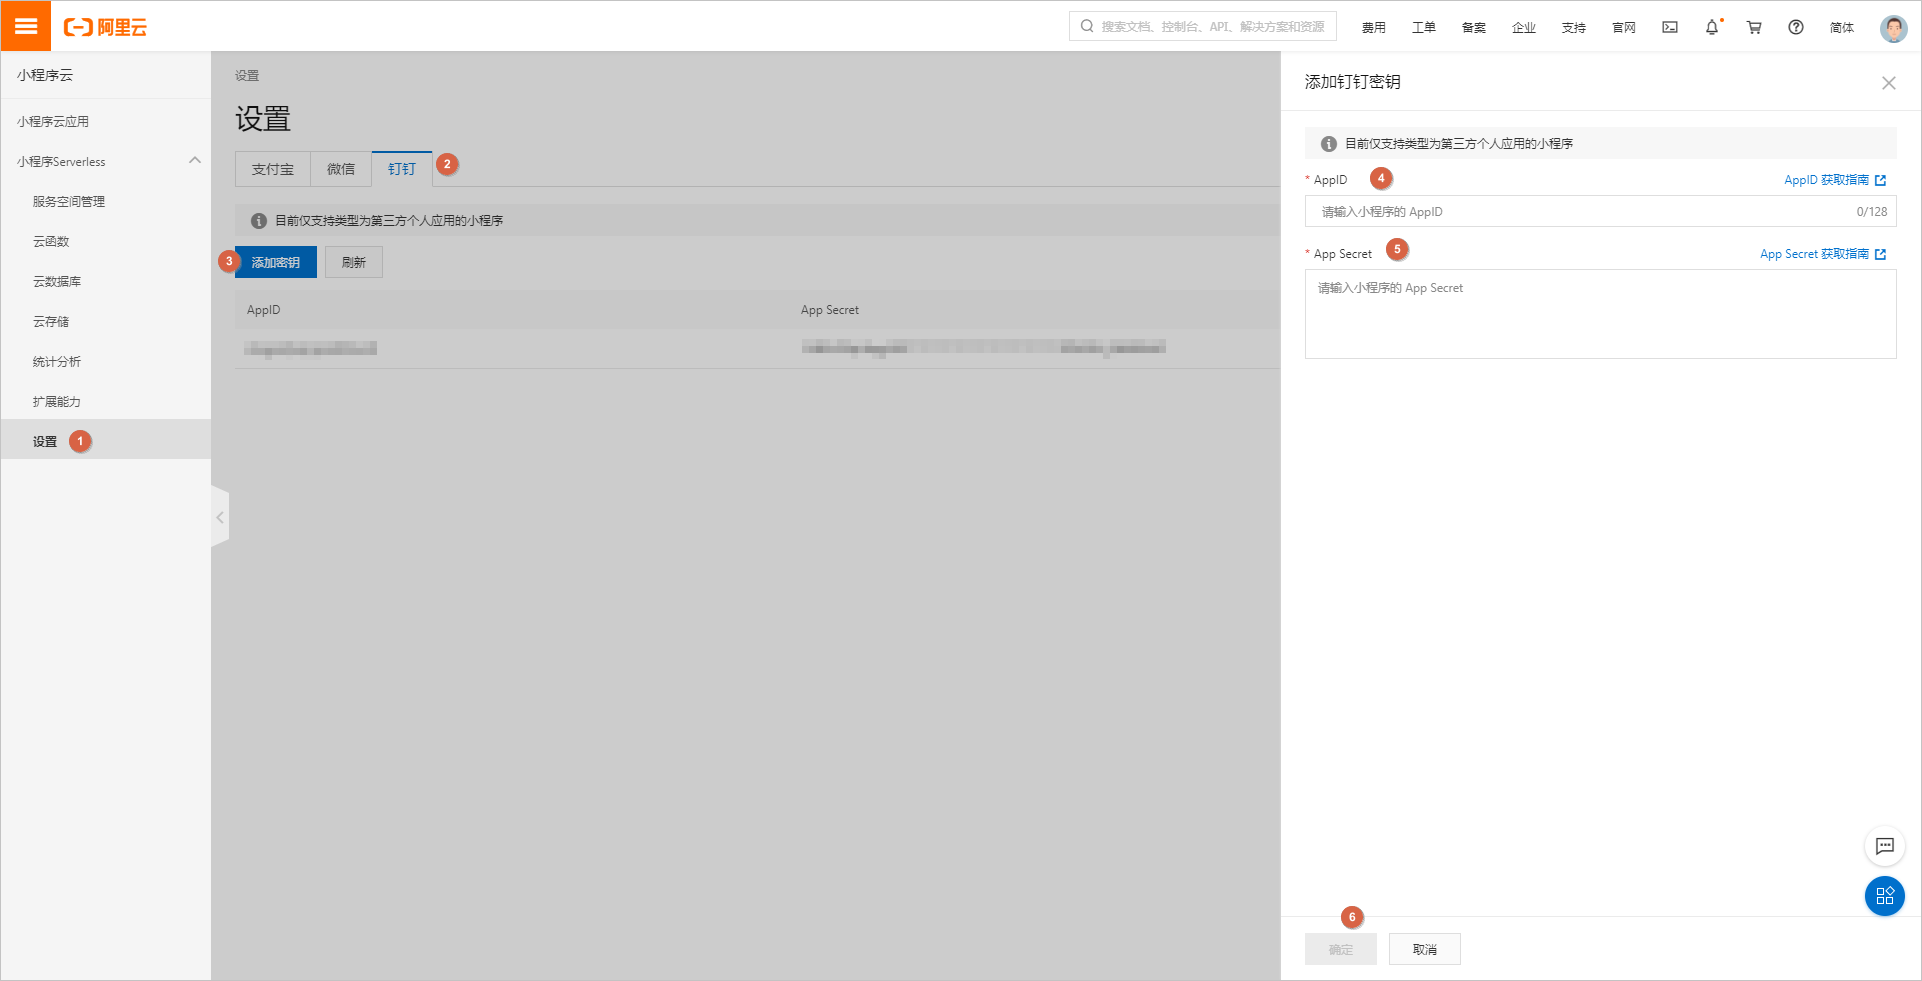Image resolution: width=1922 pixels, height=981 pixels.
Task: Open the help question mark icon
Action: [1795, 27]
